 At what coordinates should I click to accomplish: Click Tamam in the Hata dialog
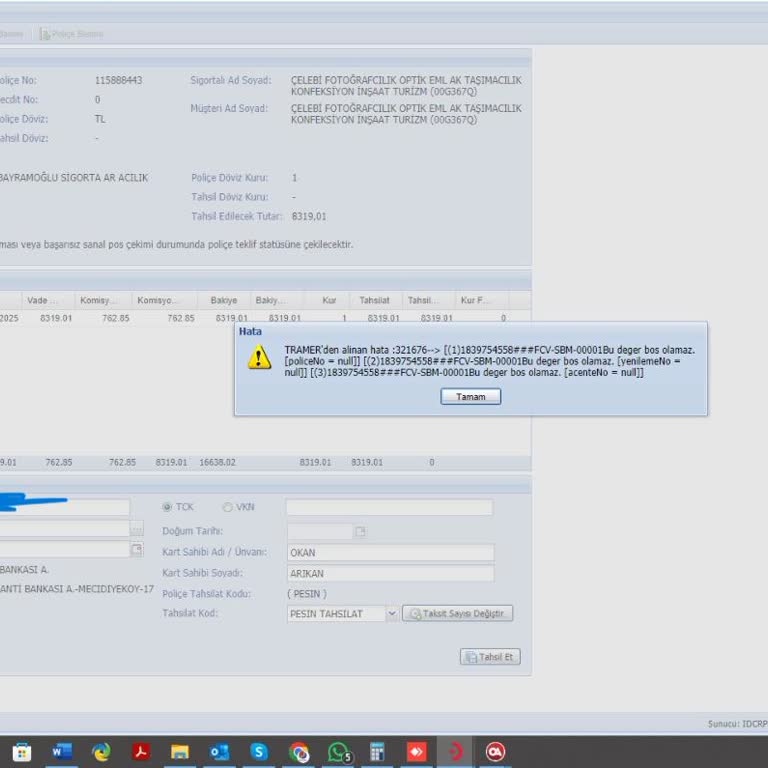(x=470, y=397)
